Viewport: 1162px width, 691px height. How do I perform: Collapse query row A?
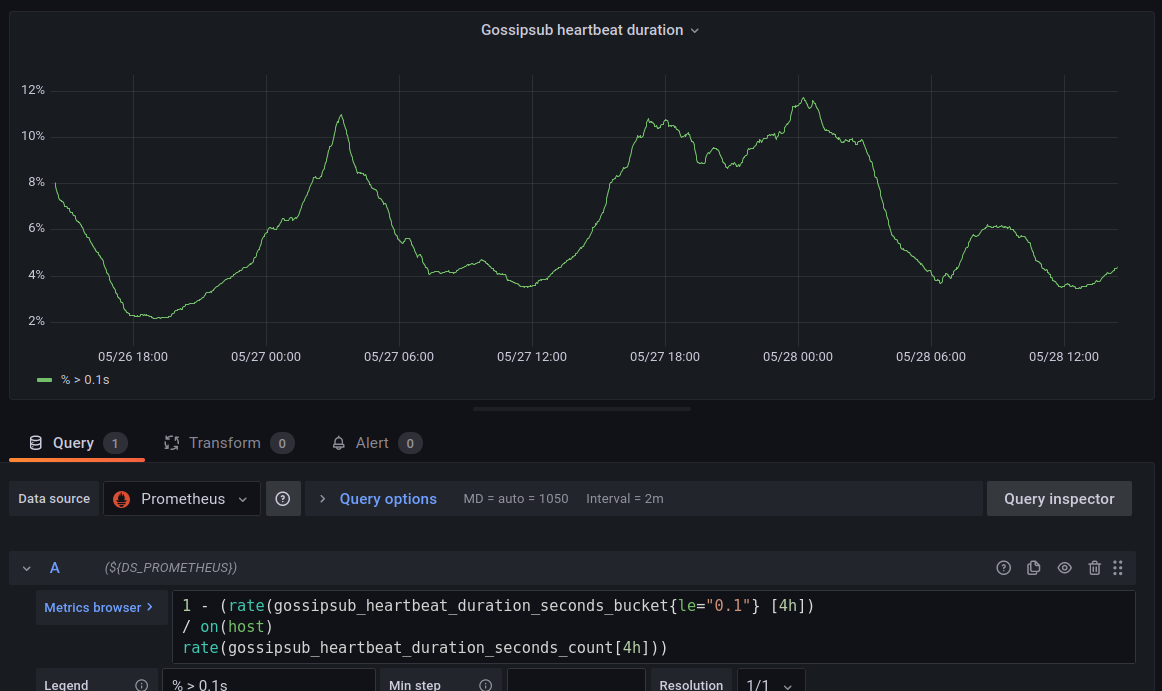pyautogui.click(x=27, y=568)
